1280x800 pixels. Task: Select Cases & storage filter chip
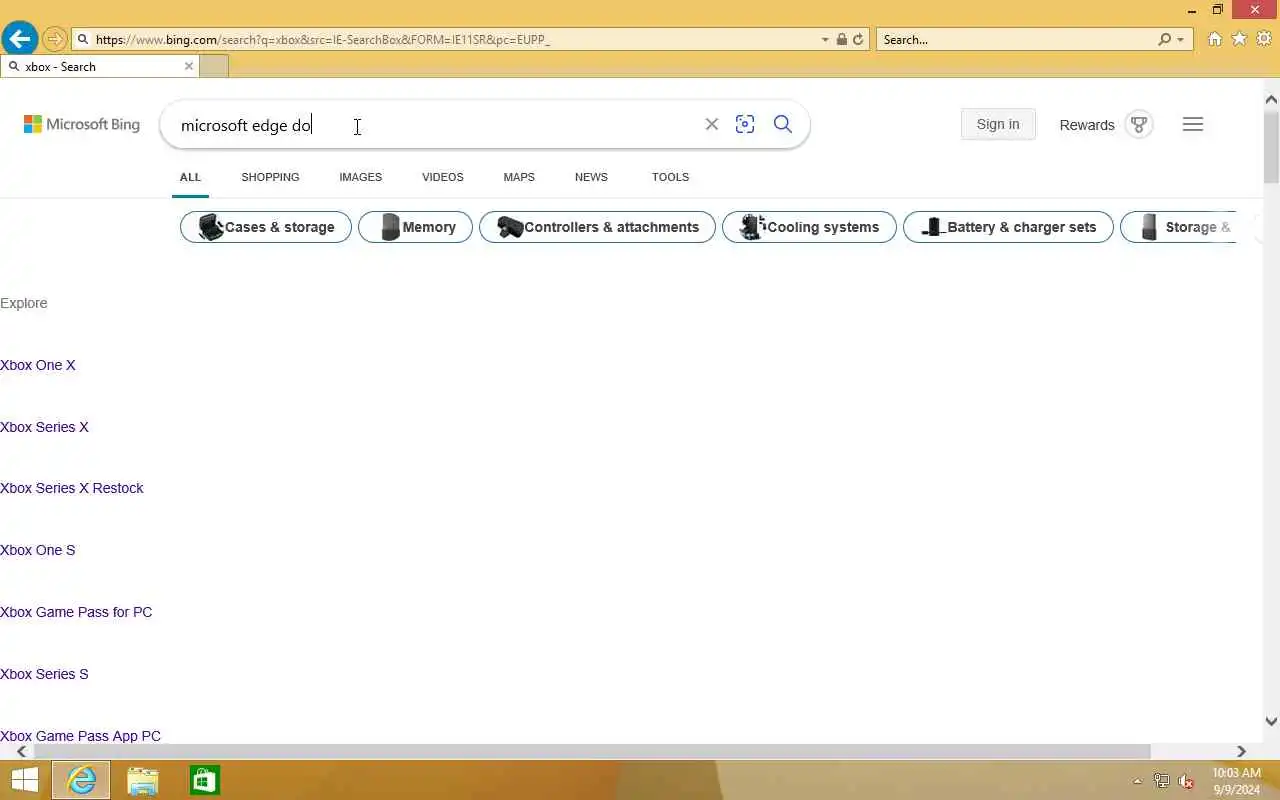click(x=266, y=227)
